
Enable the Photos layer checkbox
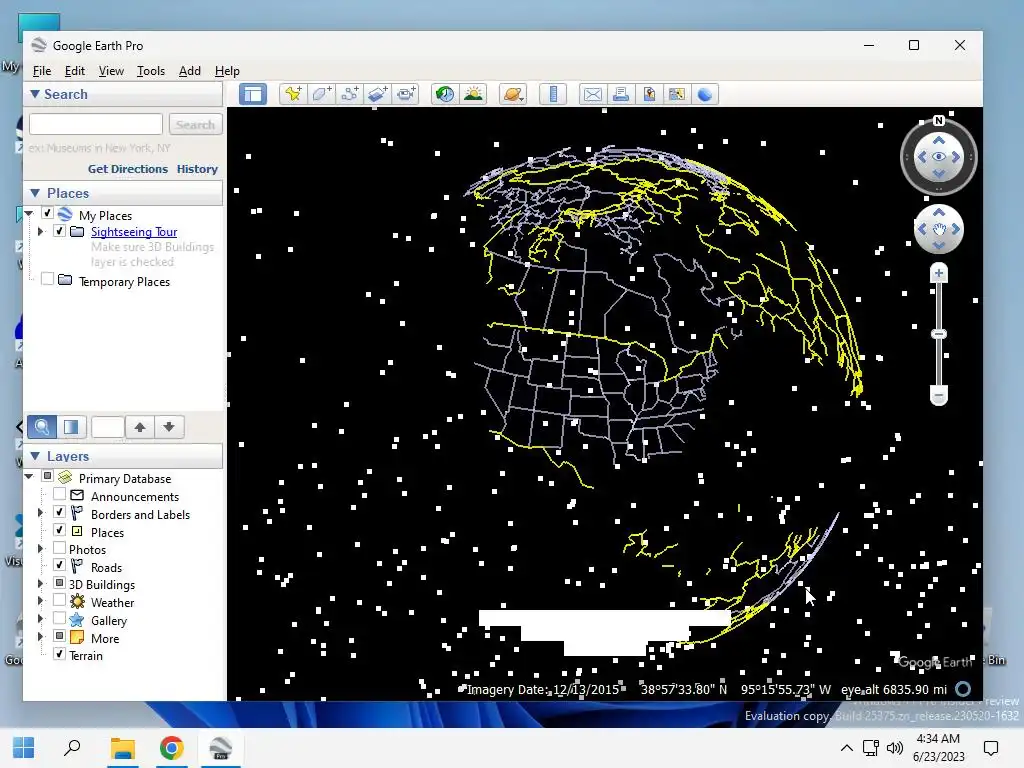pyautogui.click(x=59, y=547)
